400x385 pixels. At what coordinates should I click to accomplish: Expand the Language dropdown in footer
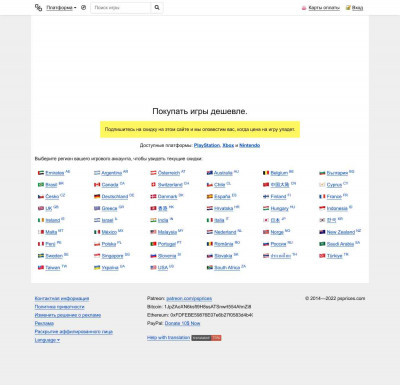[47, 340]
